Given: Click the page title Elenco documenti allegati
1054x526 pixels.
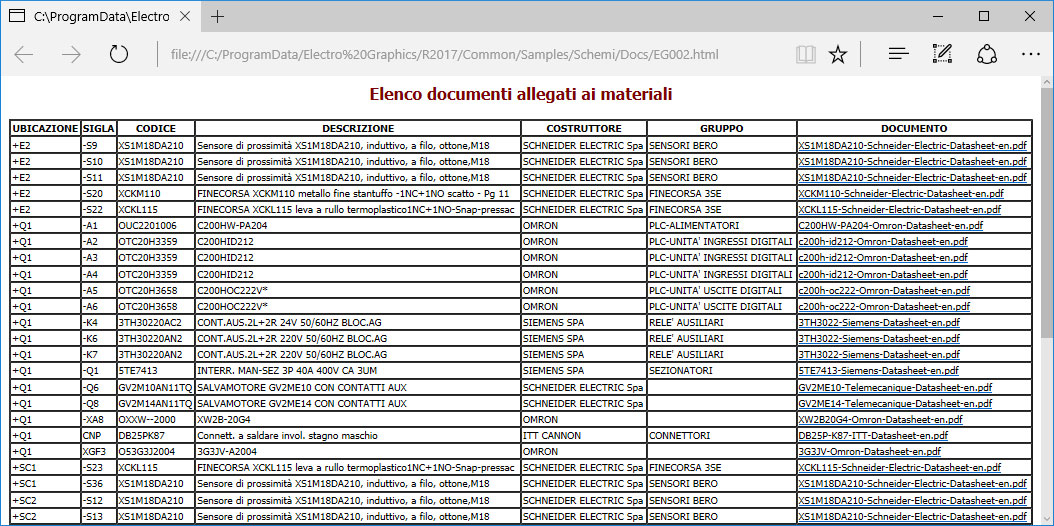Looking at the screenshot, I should click(521, 95).
